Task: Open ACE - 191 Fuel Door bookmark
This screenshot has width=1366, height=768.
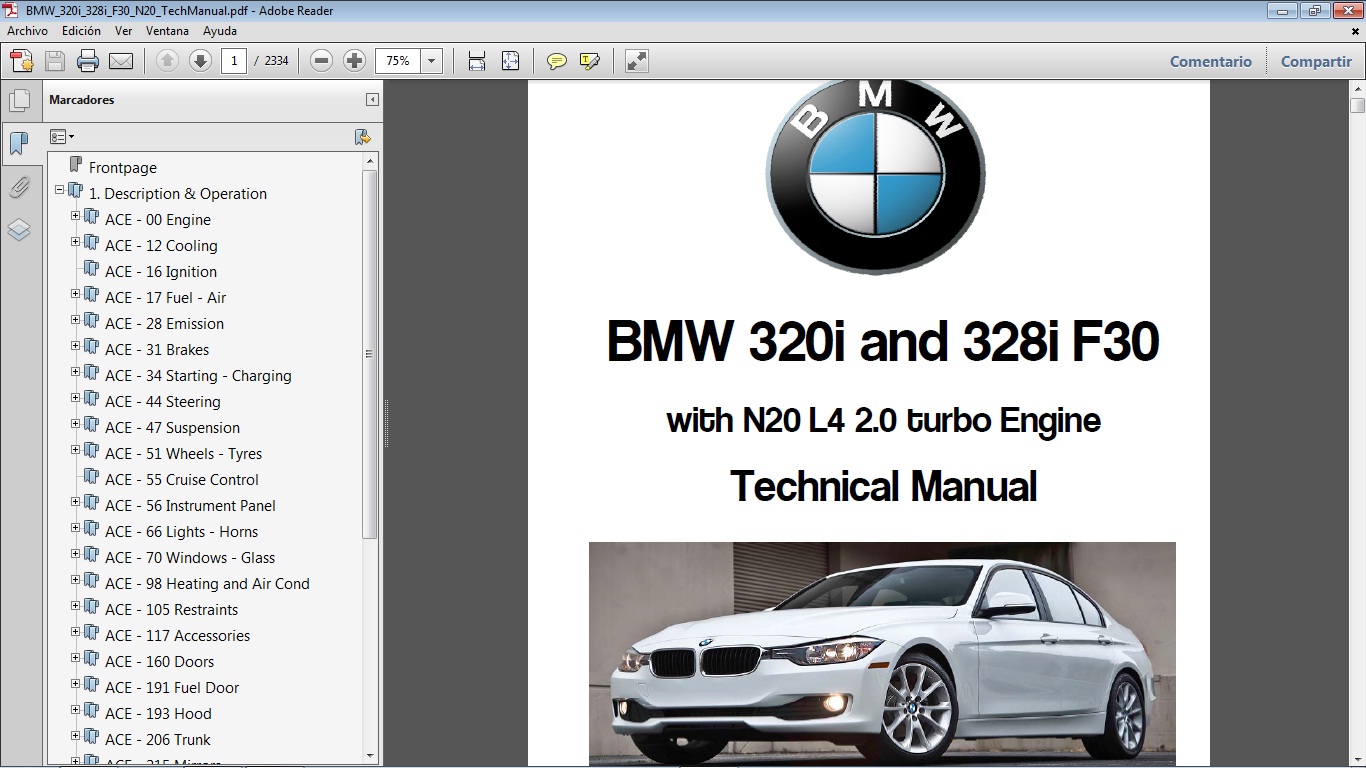Action: (172, 688)
